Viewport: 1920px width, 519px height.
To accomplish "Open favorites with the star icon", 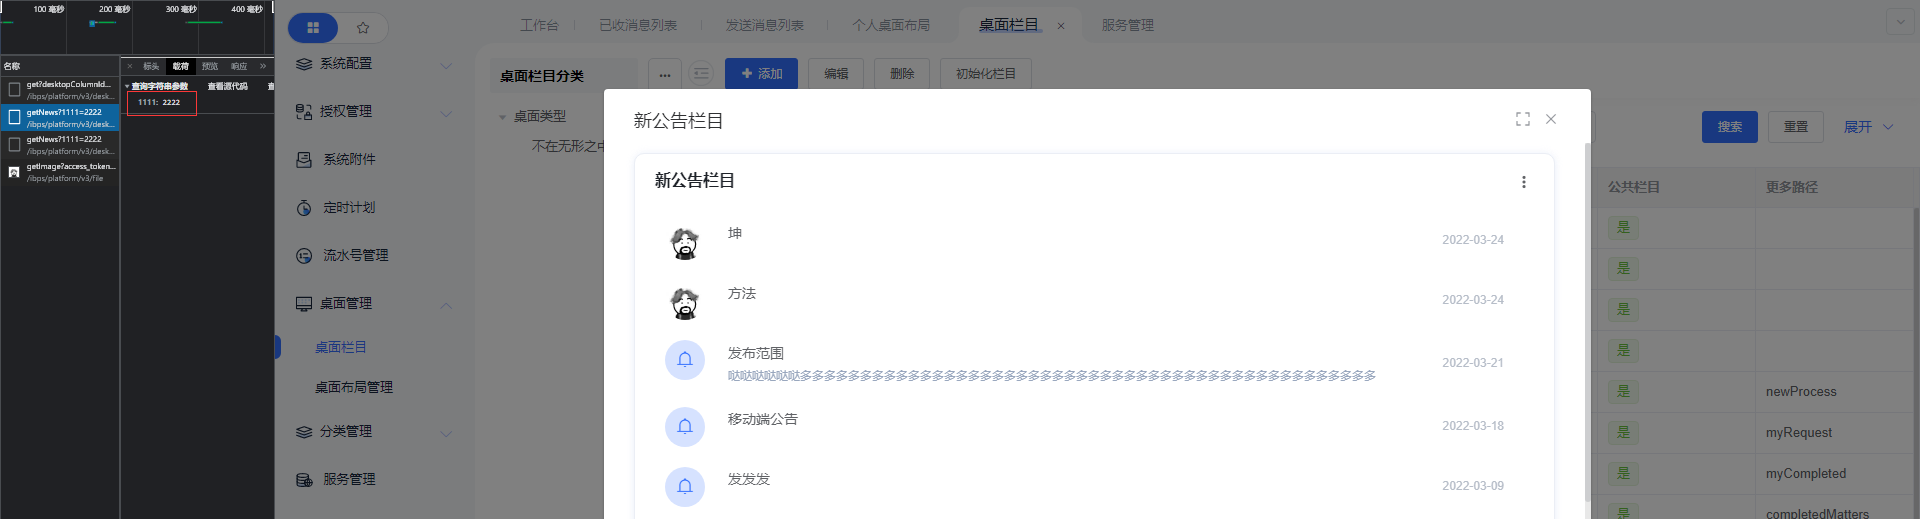I will coord(363,28).
